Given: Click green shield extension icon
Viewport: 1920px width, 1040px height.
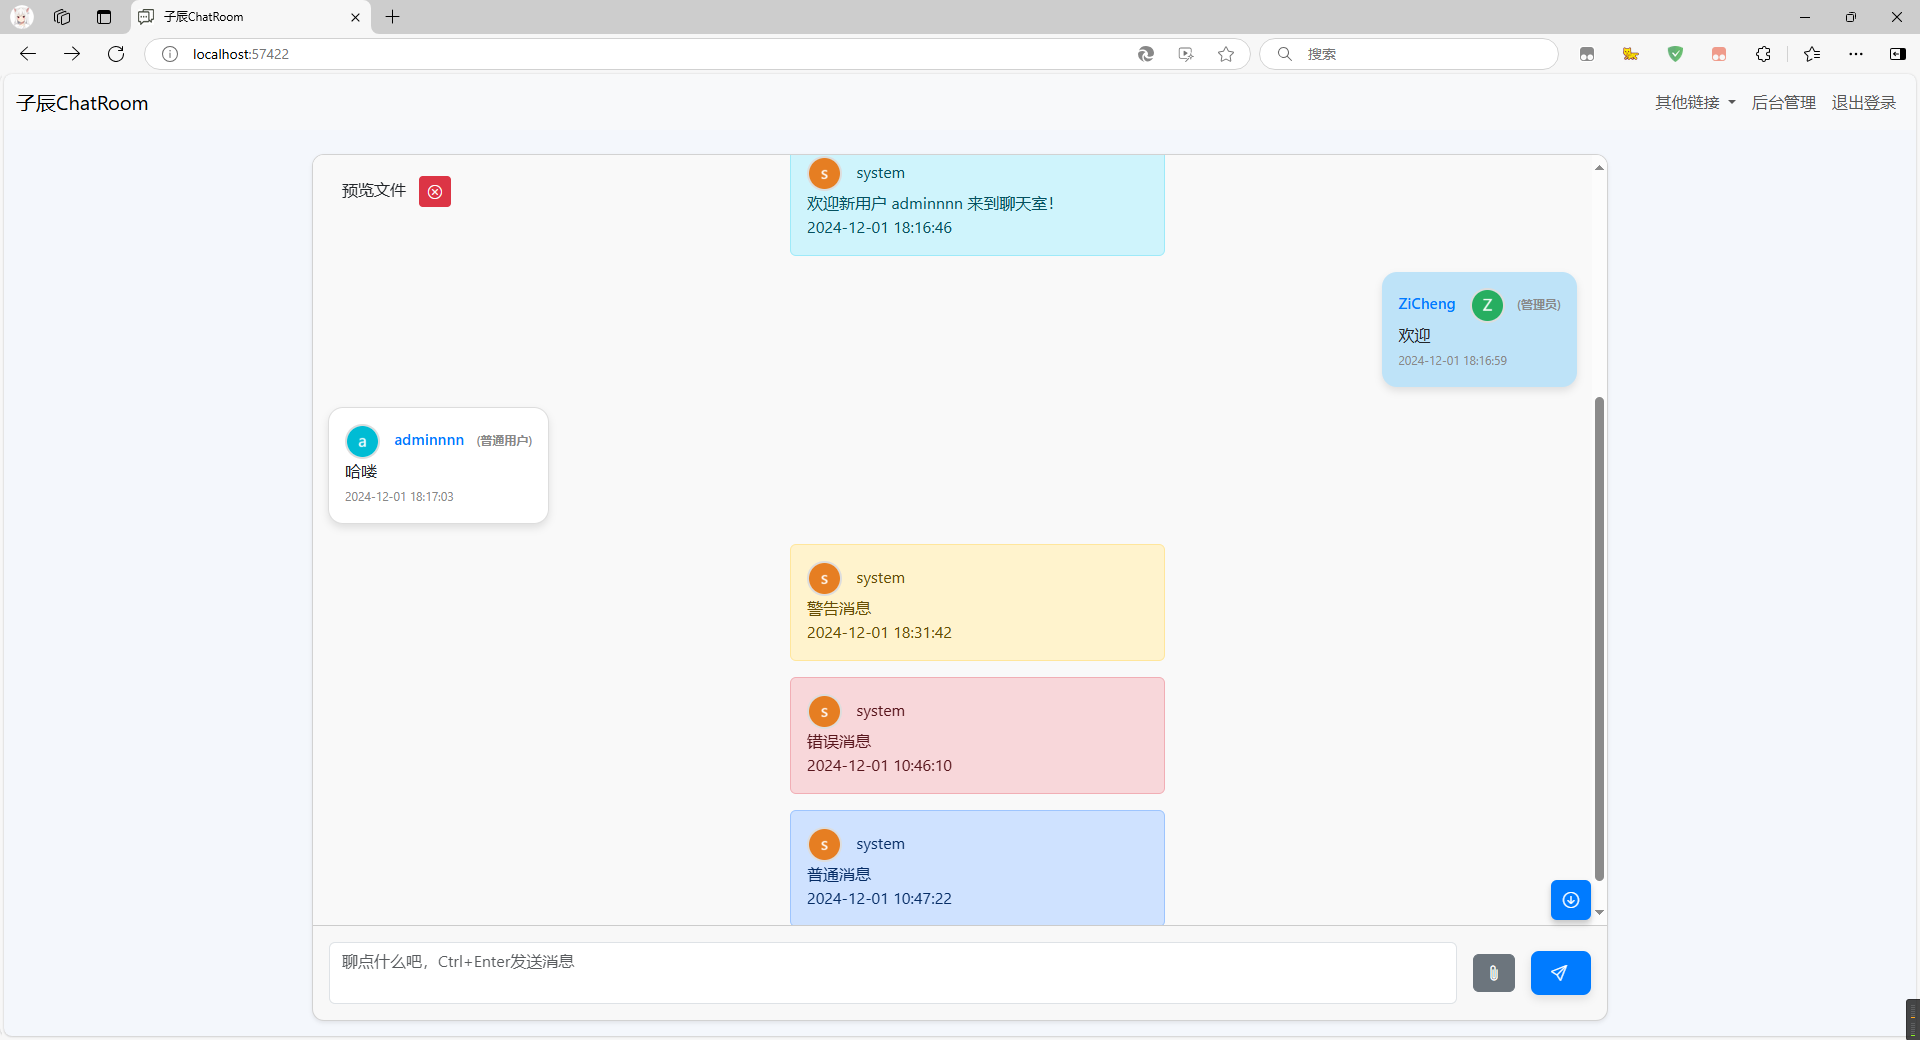Looking at the screenshot, I should pyautogui.click(x=1675, y=54).
